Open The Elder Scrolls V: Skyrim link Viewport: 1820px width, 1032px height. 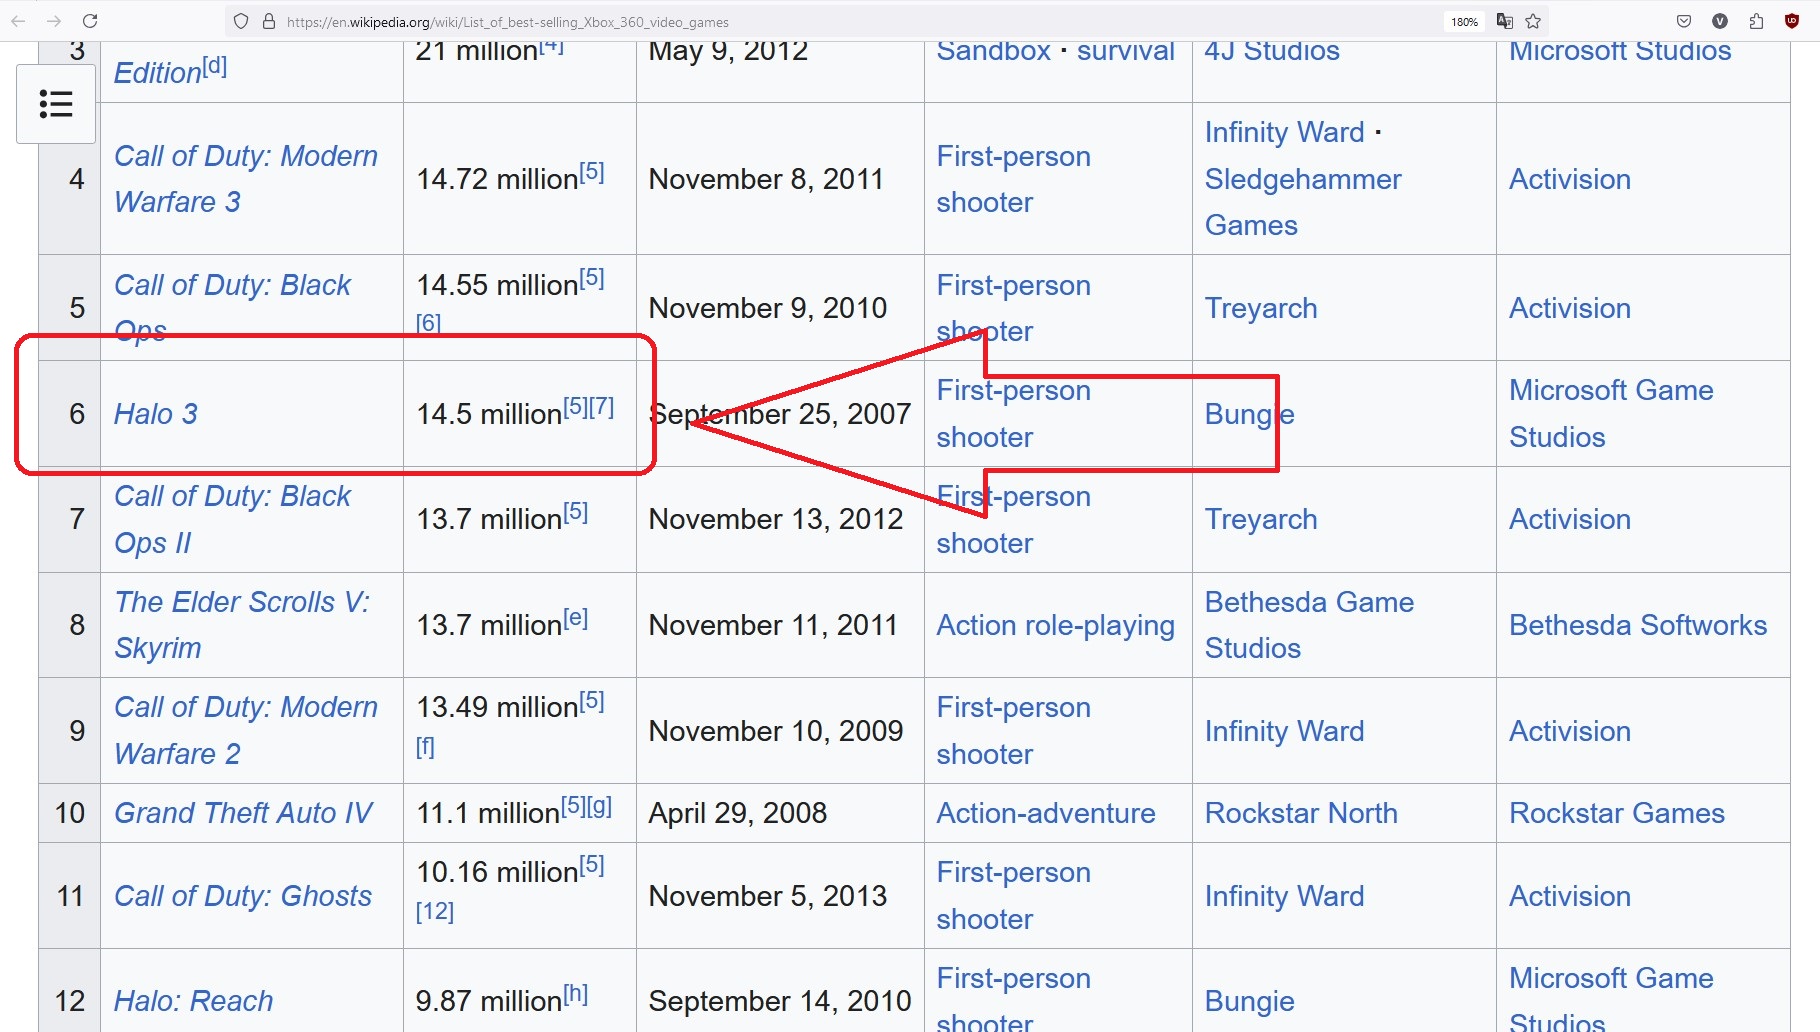242,625
